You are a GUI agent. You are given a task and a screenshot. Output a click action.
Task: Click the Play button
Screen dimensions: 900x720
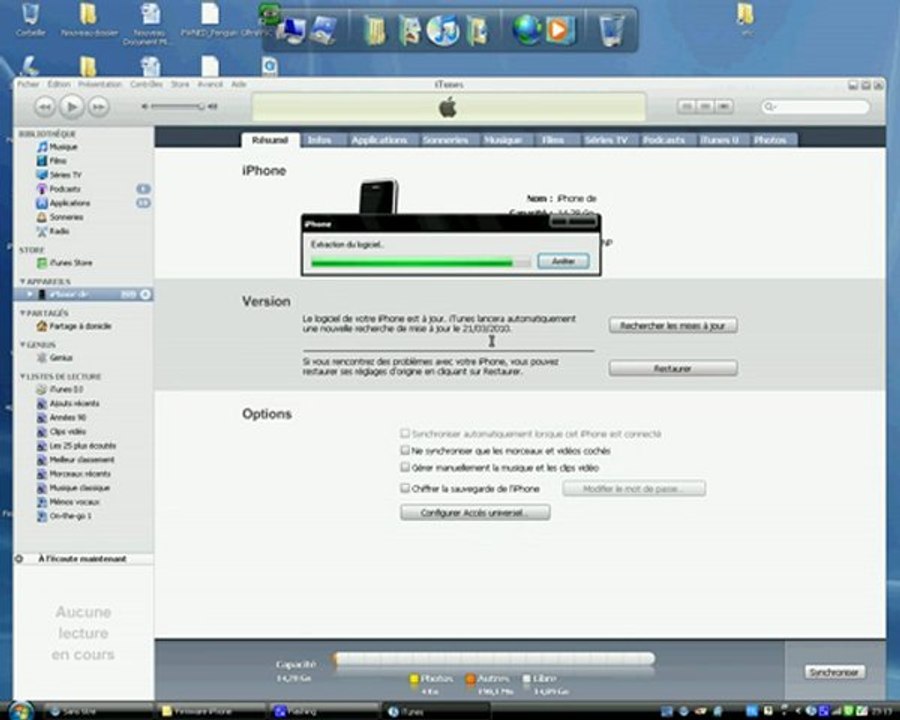[x=72, y=106]
